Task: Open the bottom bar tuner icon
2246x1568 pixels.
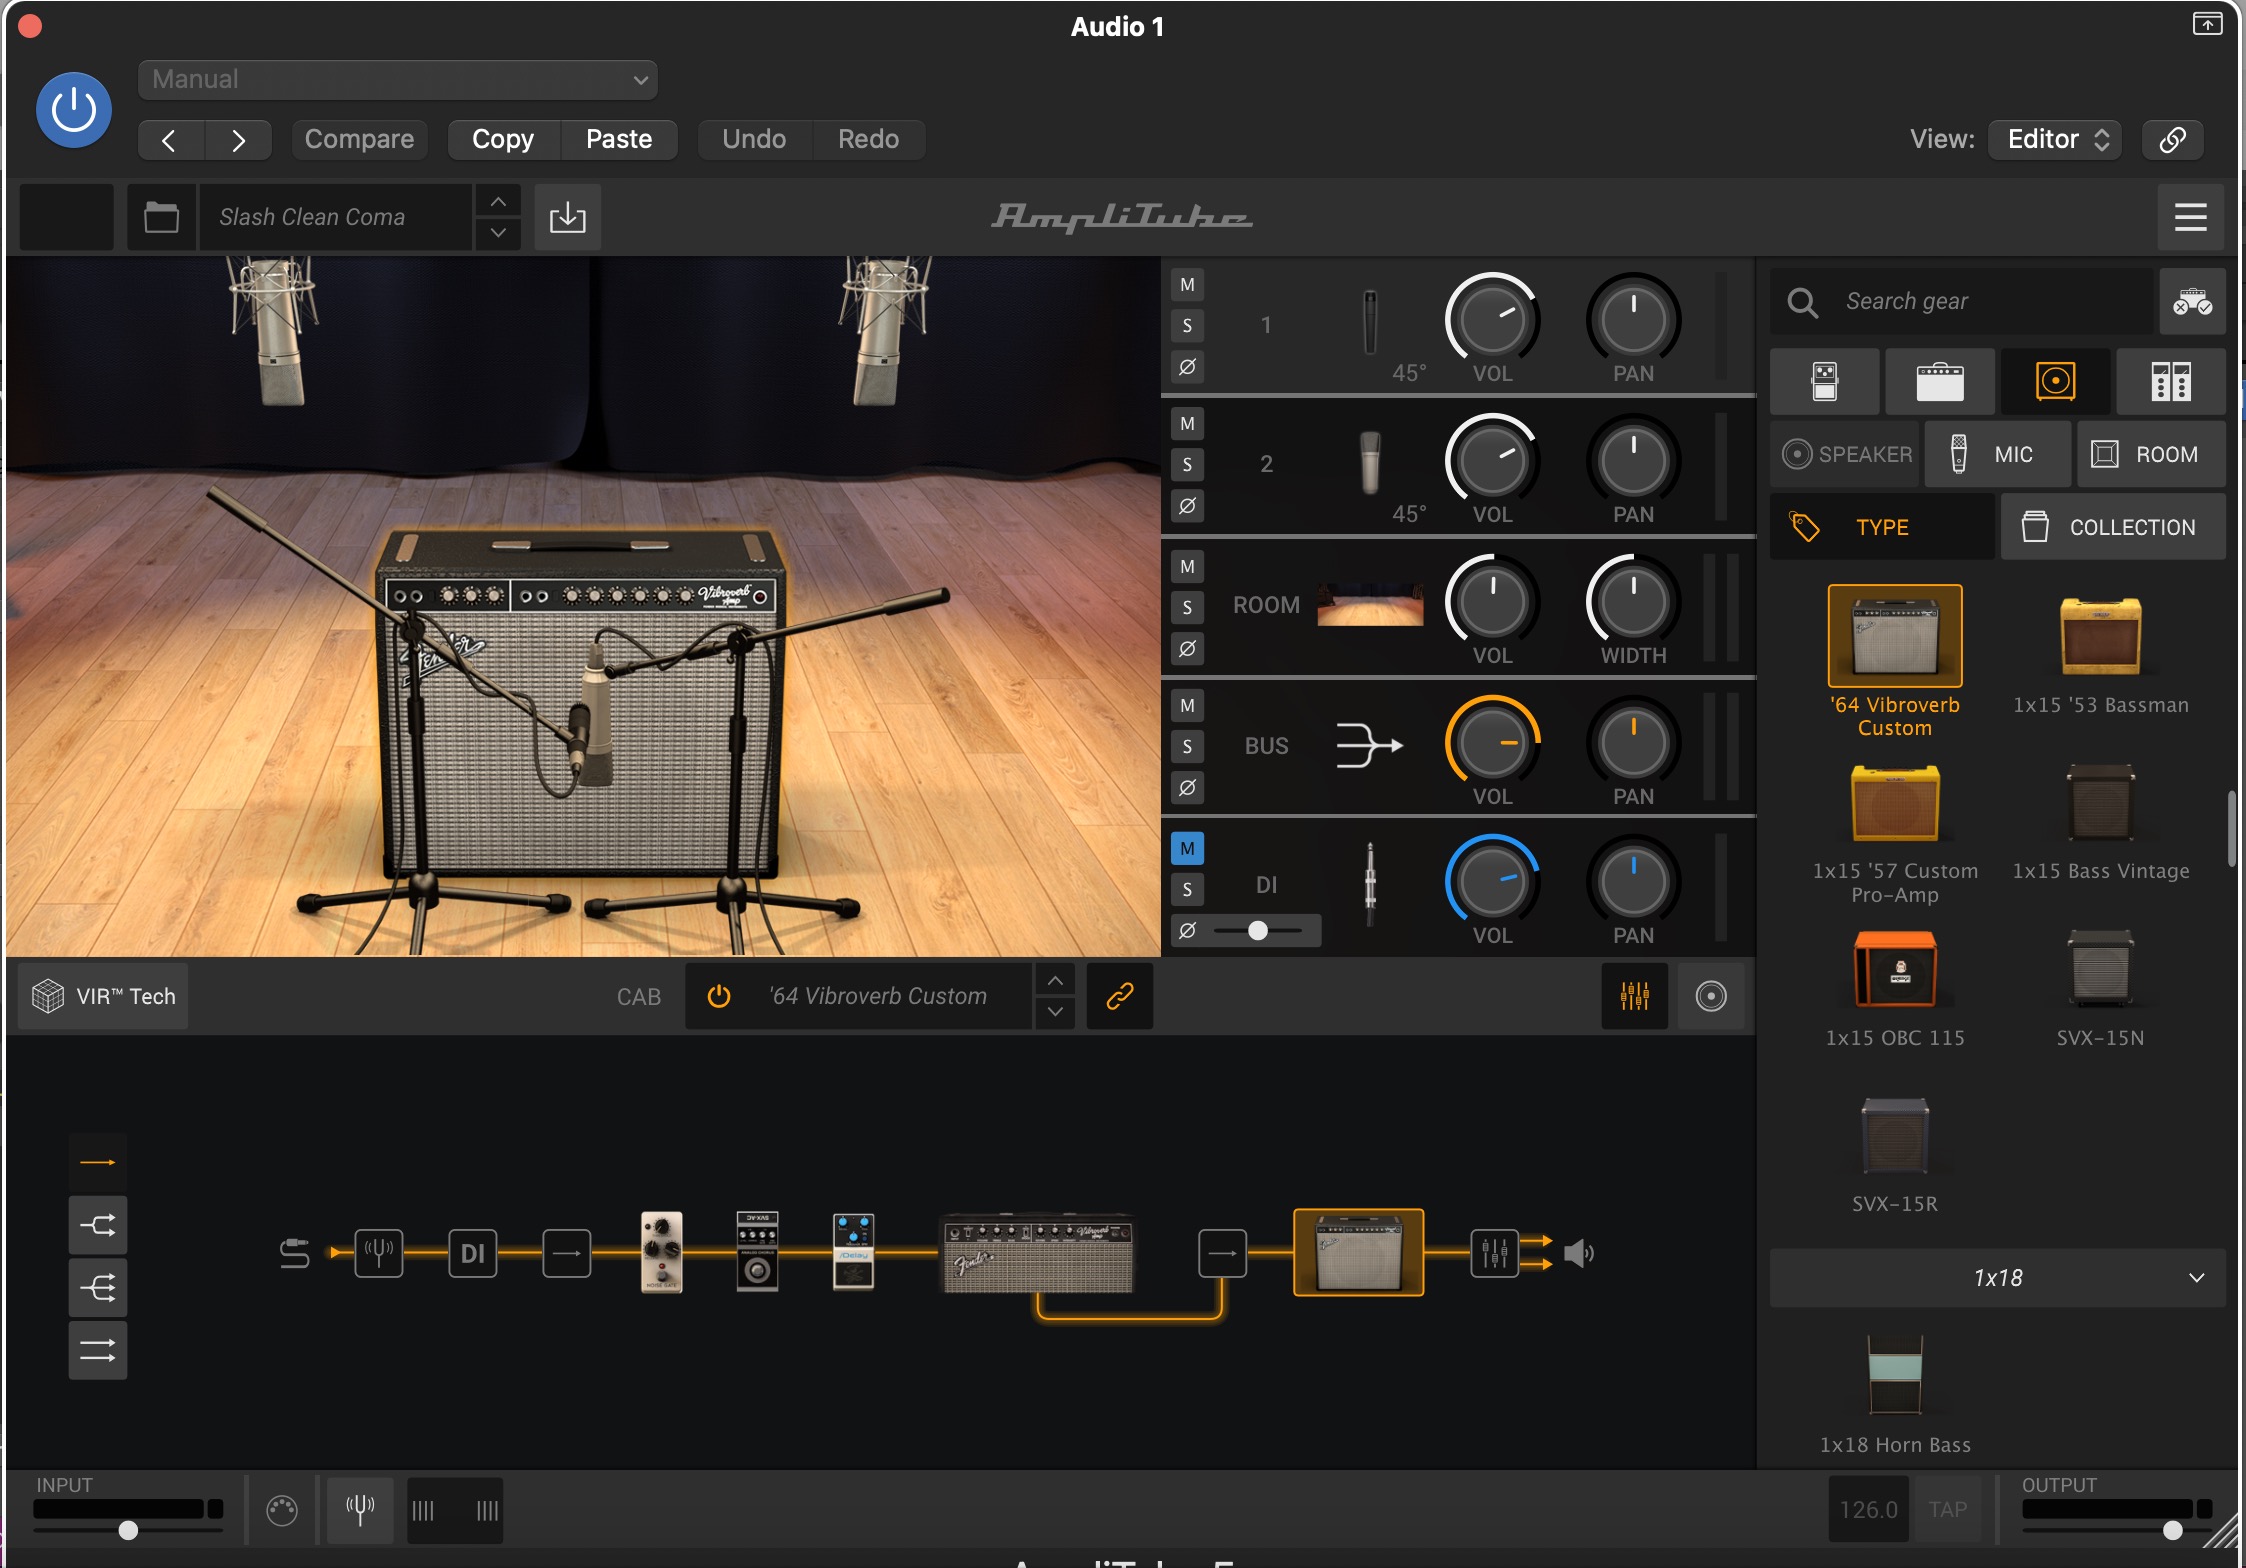Action: click(360, 1509)
